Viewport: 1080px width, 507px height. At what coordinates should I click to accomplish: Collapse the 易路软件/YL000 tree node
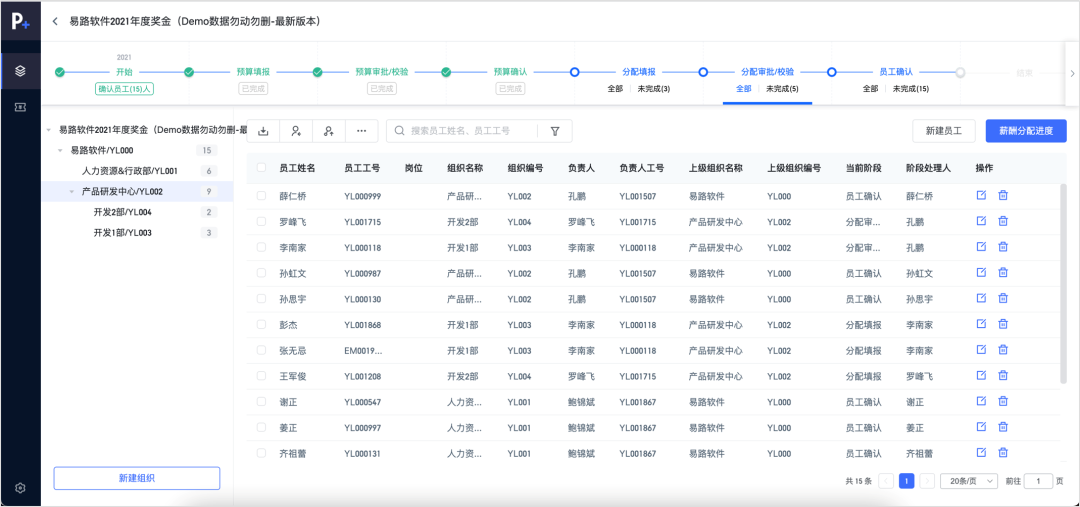61,151
